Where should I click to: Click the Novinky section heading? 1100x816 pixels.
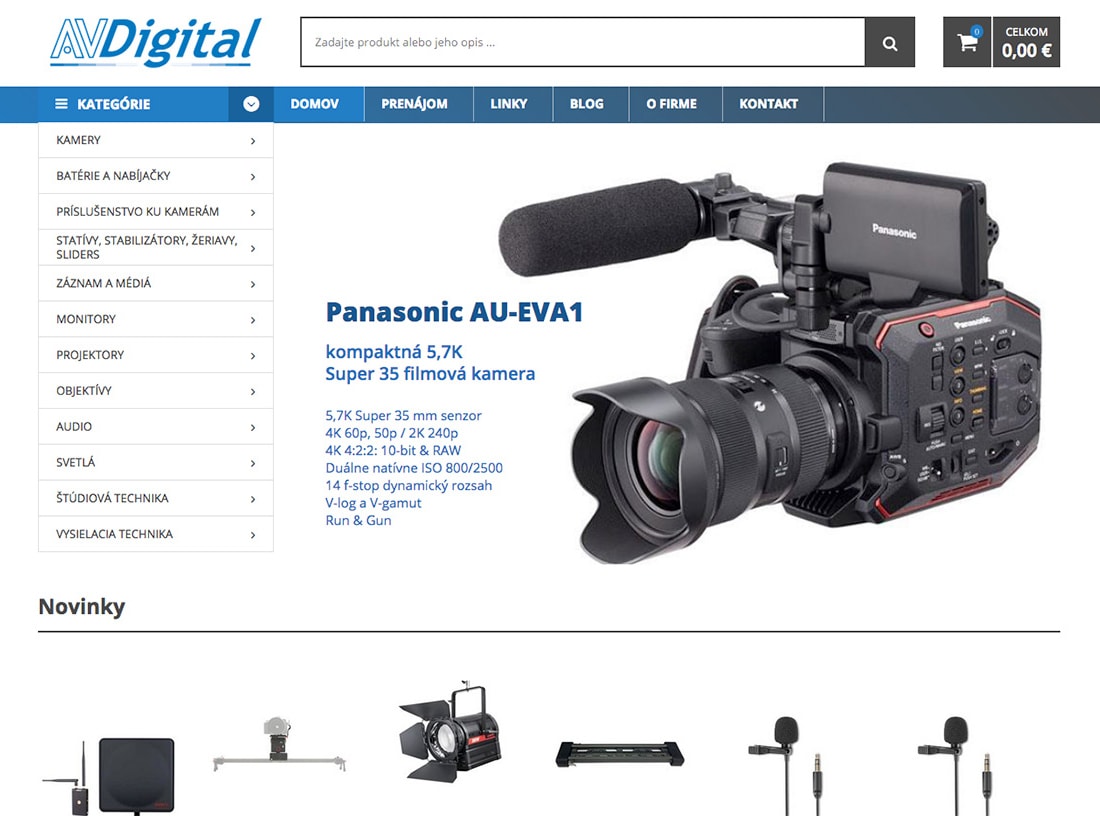click(82, 606)
